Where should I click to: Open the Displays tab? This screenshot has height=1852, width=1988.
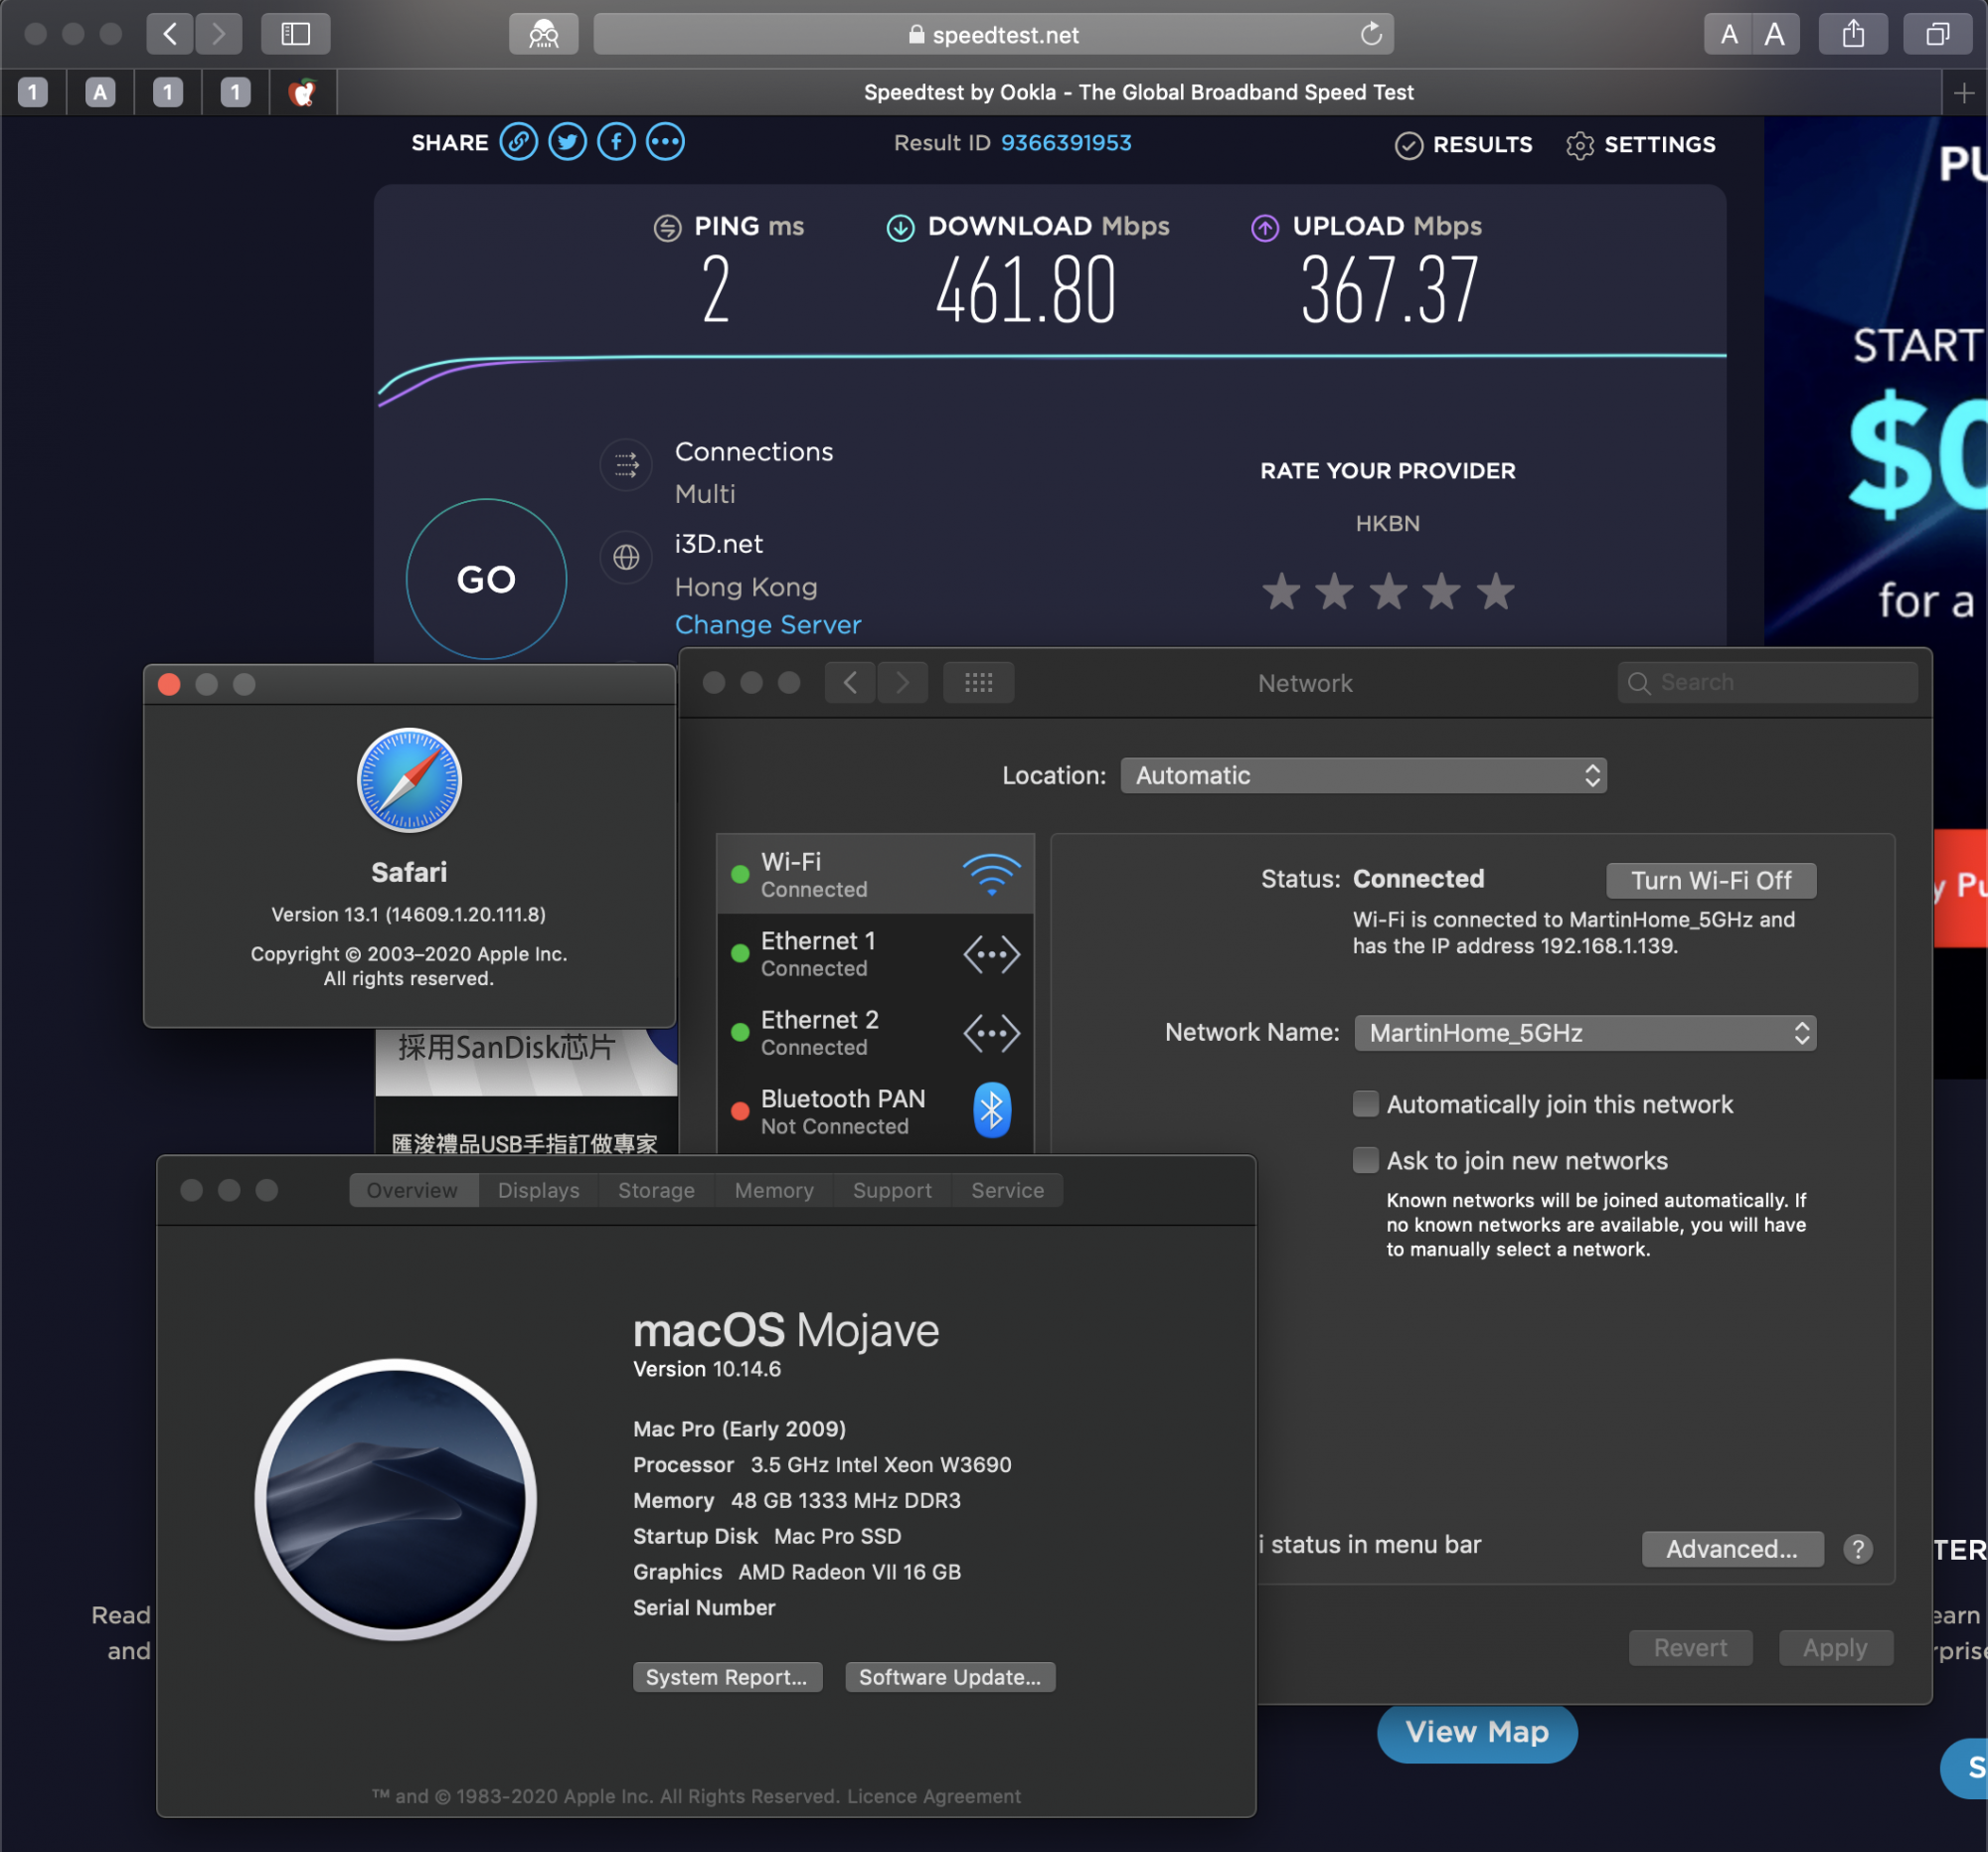[538, 1190]
